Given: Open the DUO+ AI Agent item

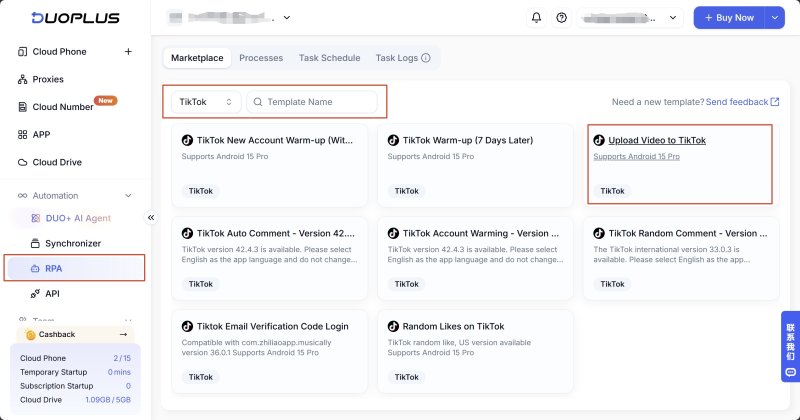Looking at the screenshot, I should [x=71, y=218].
